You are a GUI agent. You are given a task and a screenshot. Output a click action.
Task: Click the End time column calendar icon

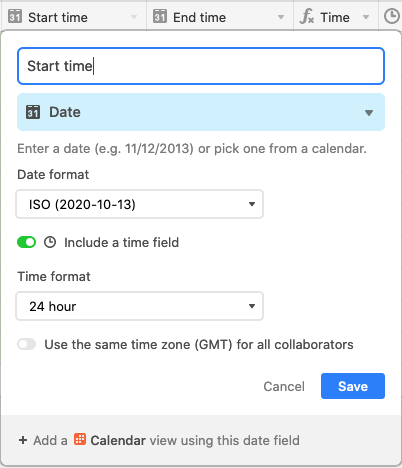tap(160, 16)
